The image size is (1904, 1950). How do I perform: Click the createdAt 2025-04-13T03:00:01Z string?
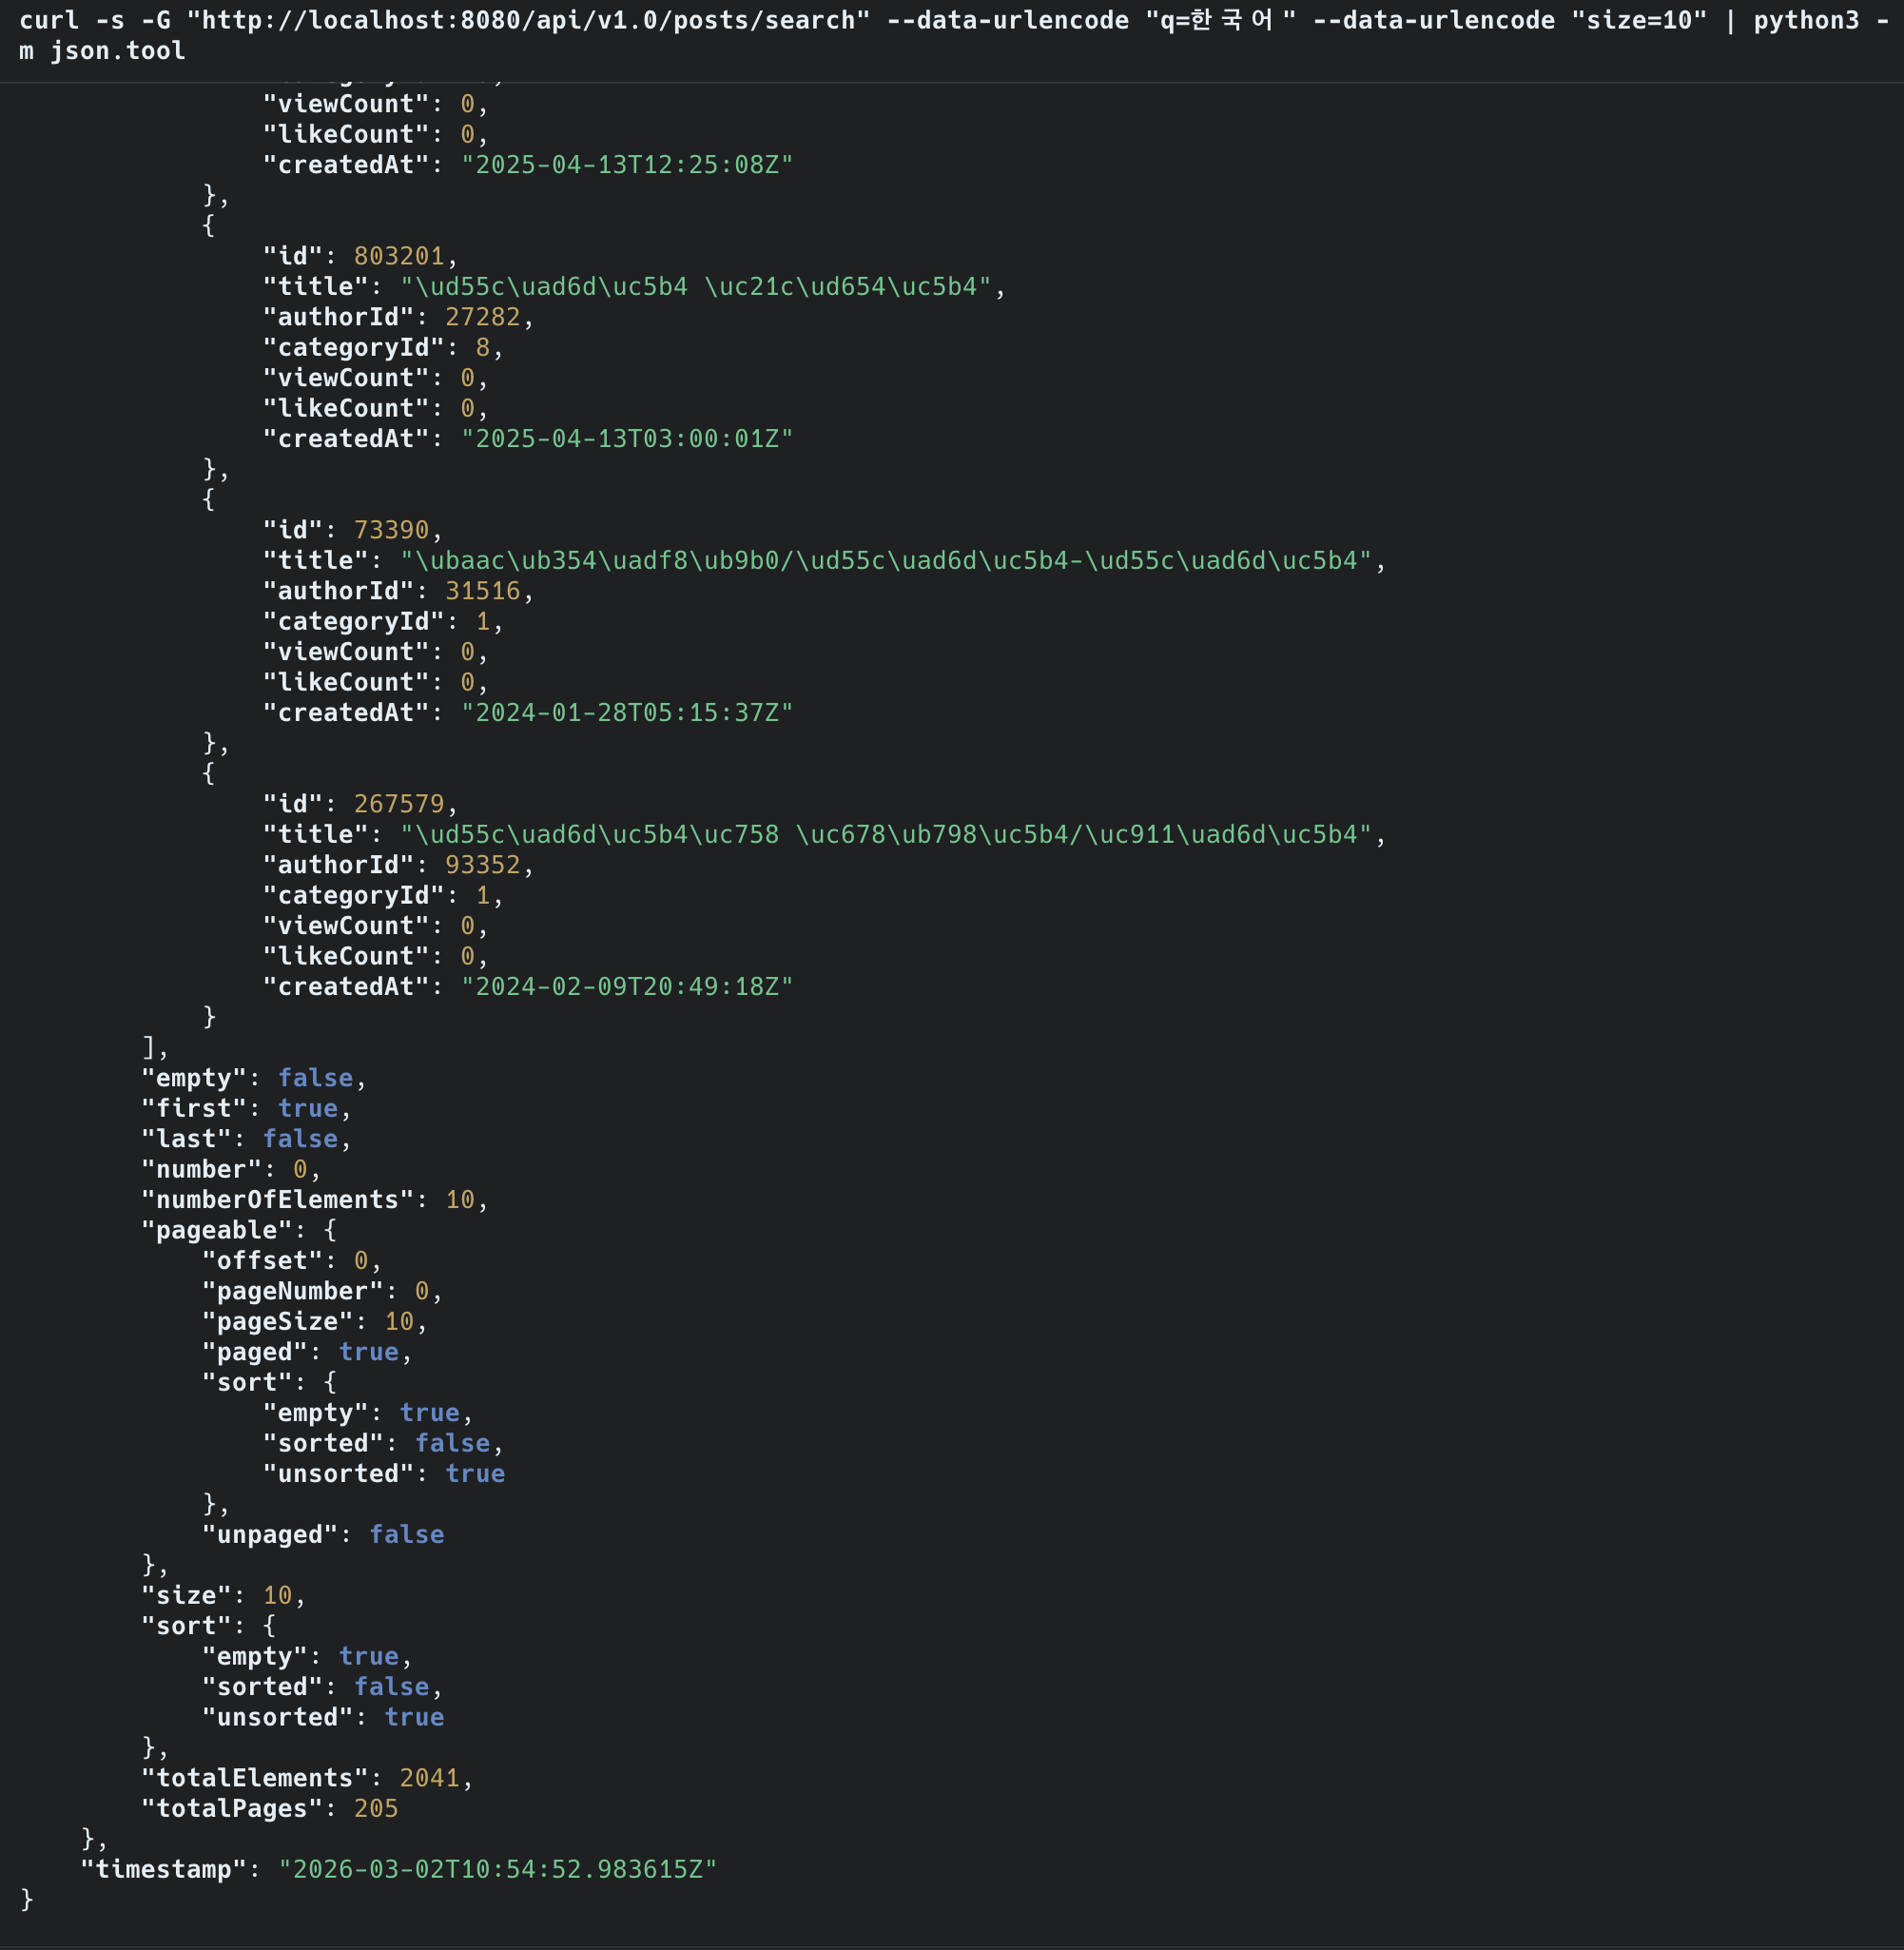pos(626,439)
